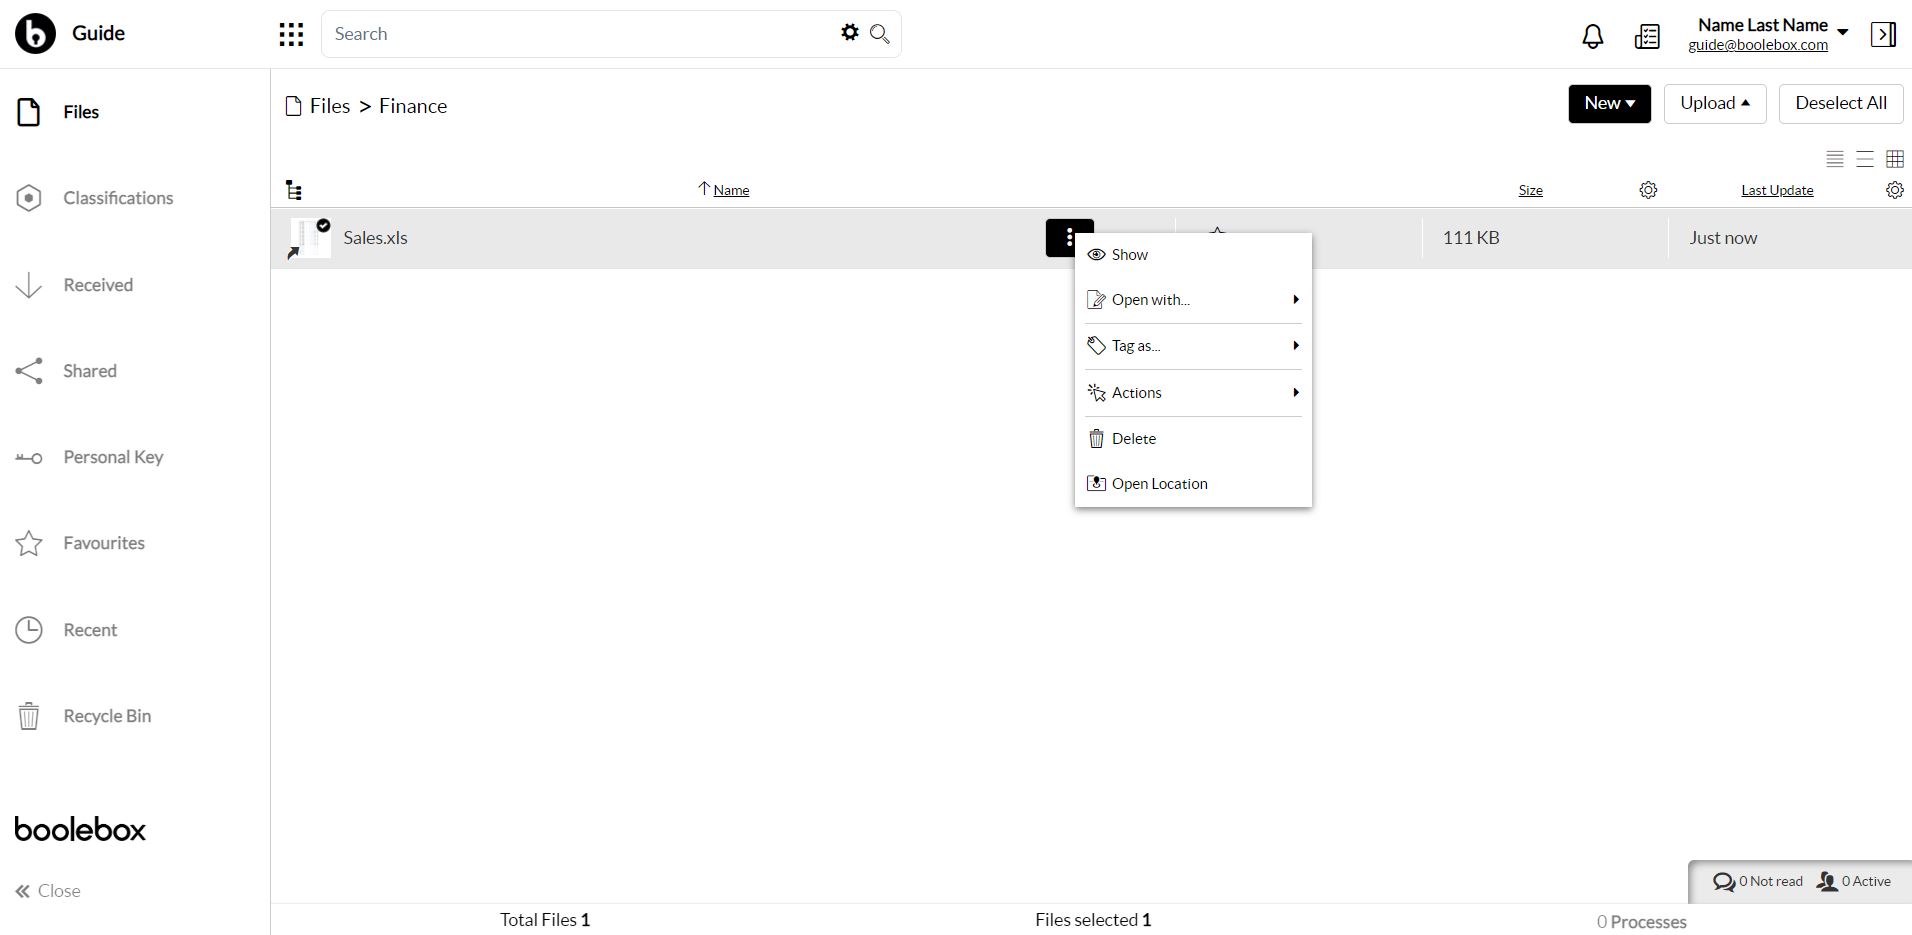The image size is (1912, 935).
Task: Click the 0 Processes status text
Action: pyautogui.click(x=1642, y=922)
